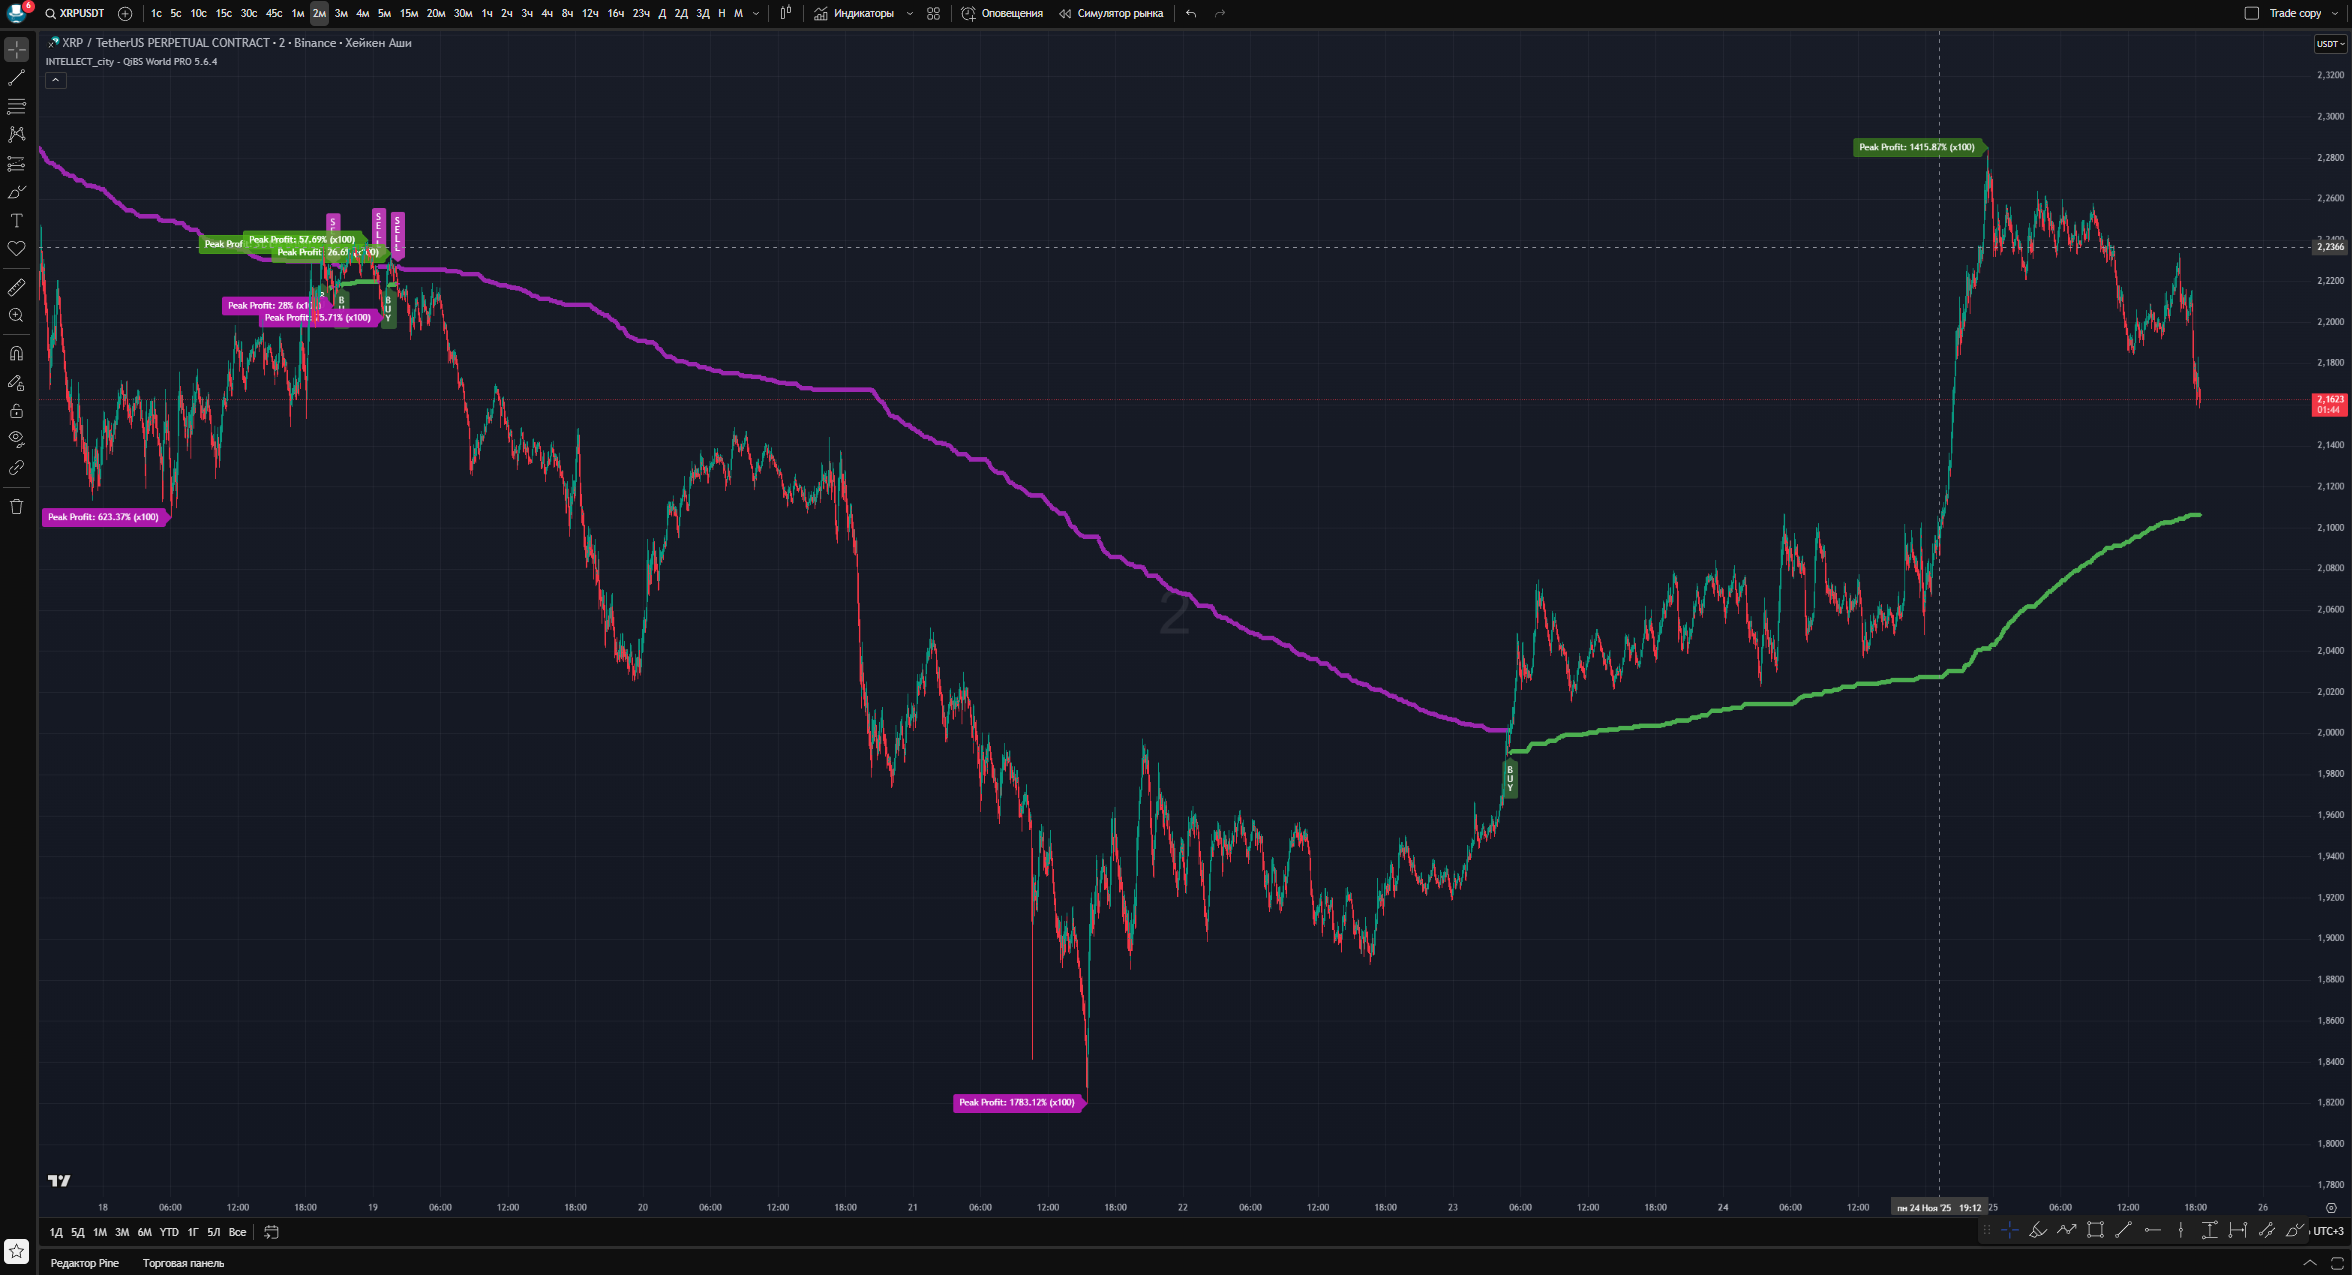Select the horizontal ray tool in floating toolbar
Screen dimensions: 2352x1275
(2152, 1230)
